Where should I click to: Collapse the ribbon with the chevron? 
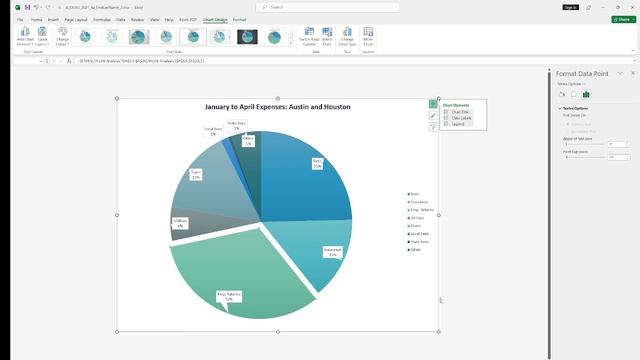coord(633,51)
